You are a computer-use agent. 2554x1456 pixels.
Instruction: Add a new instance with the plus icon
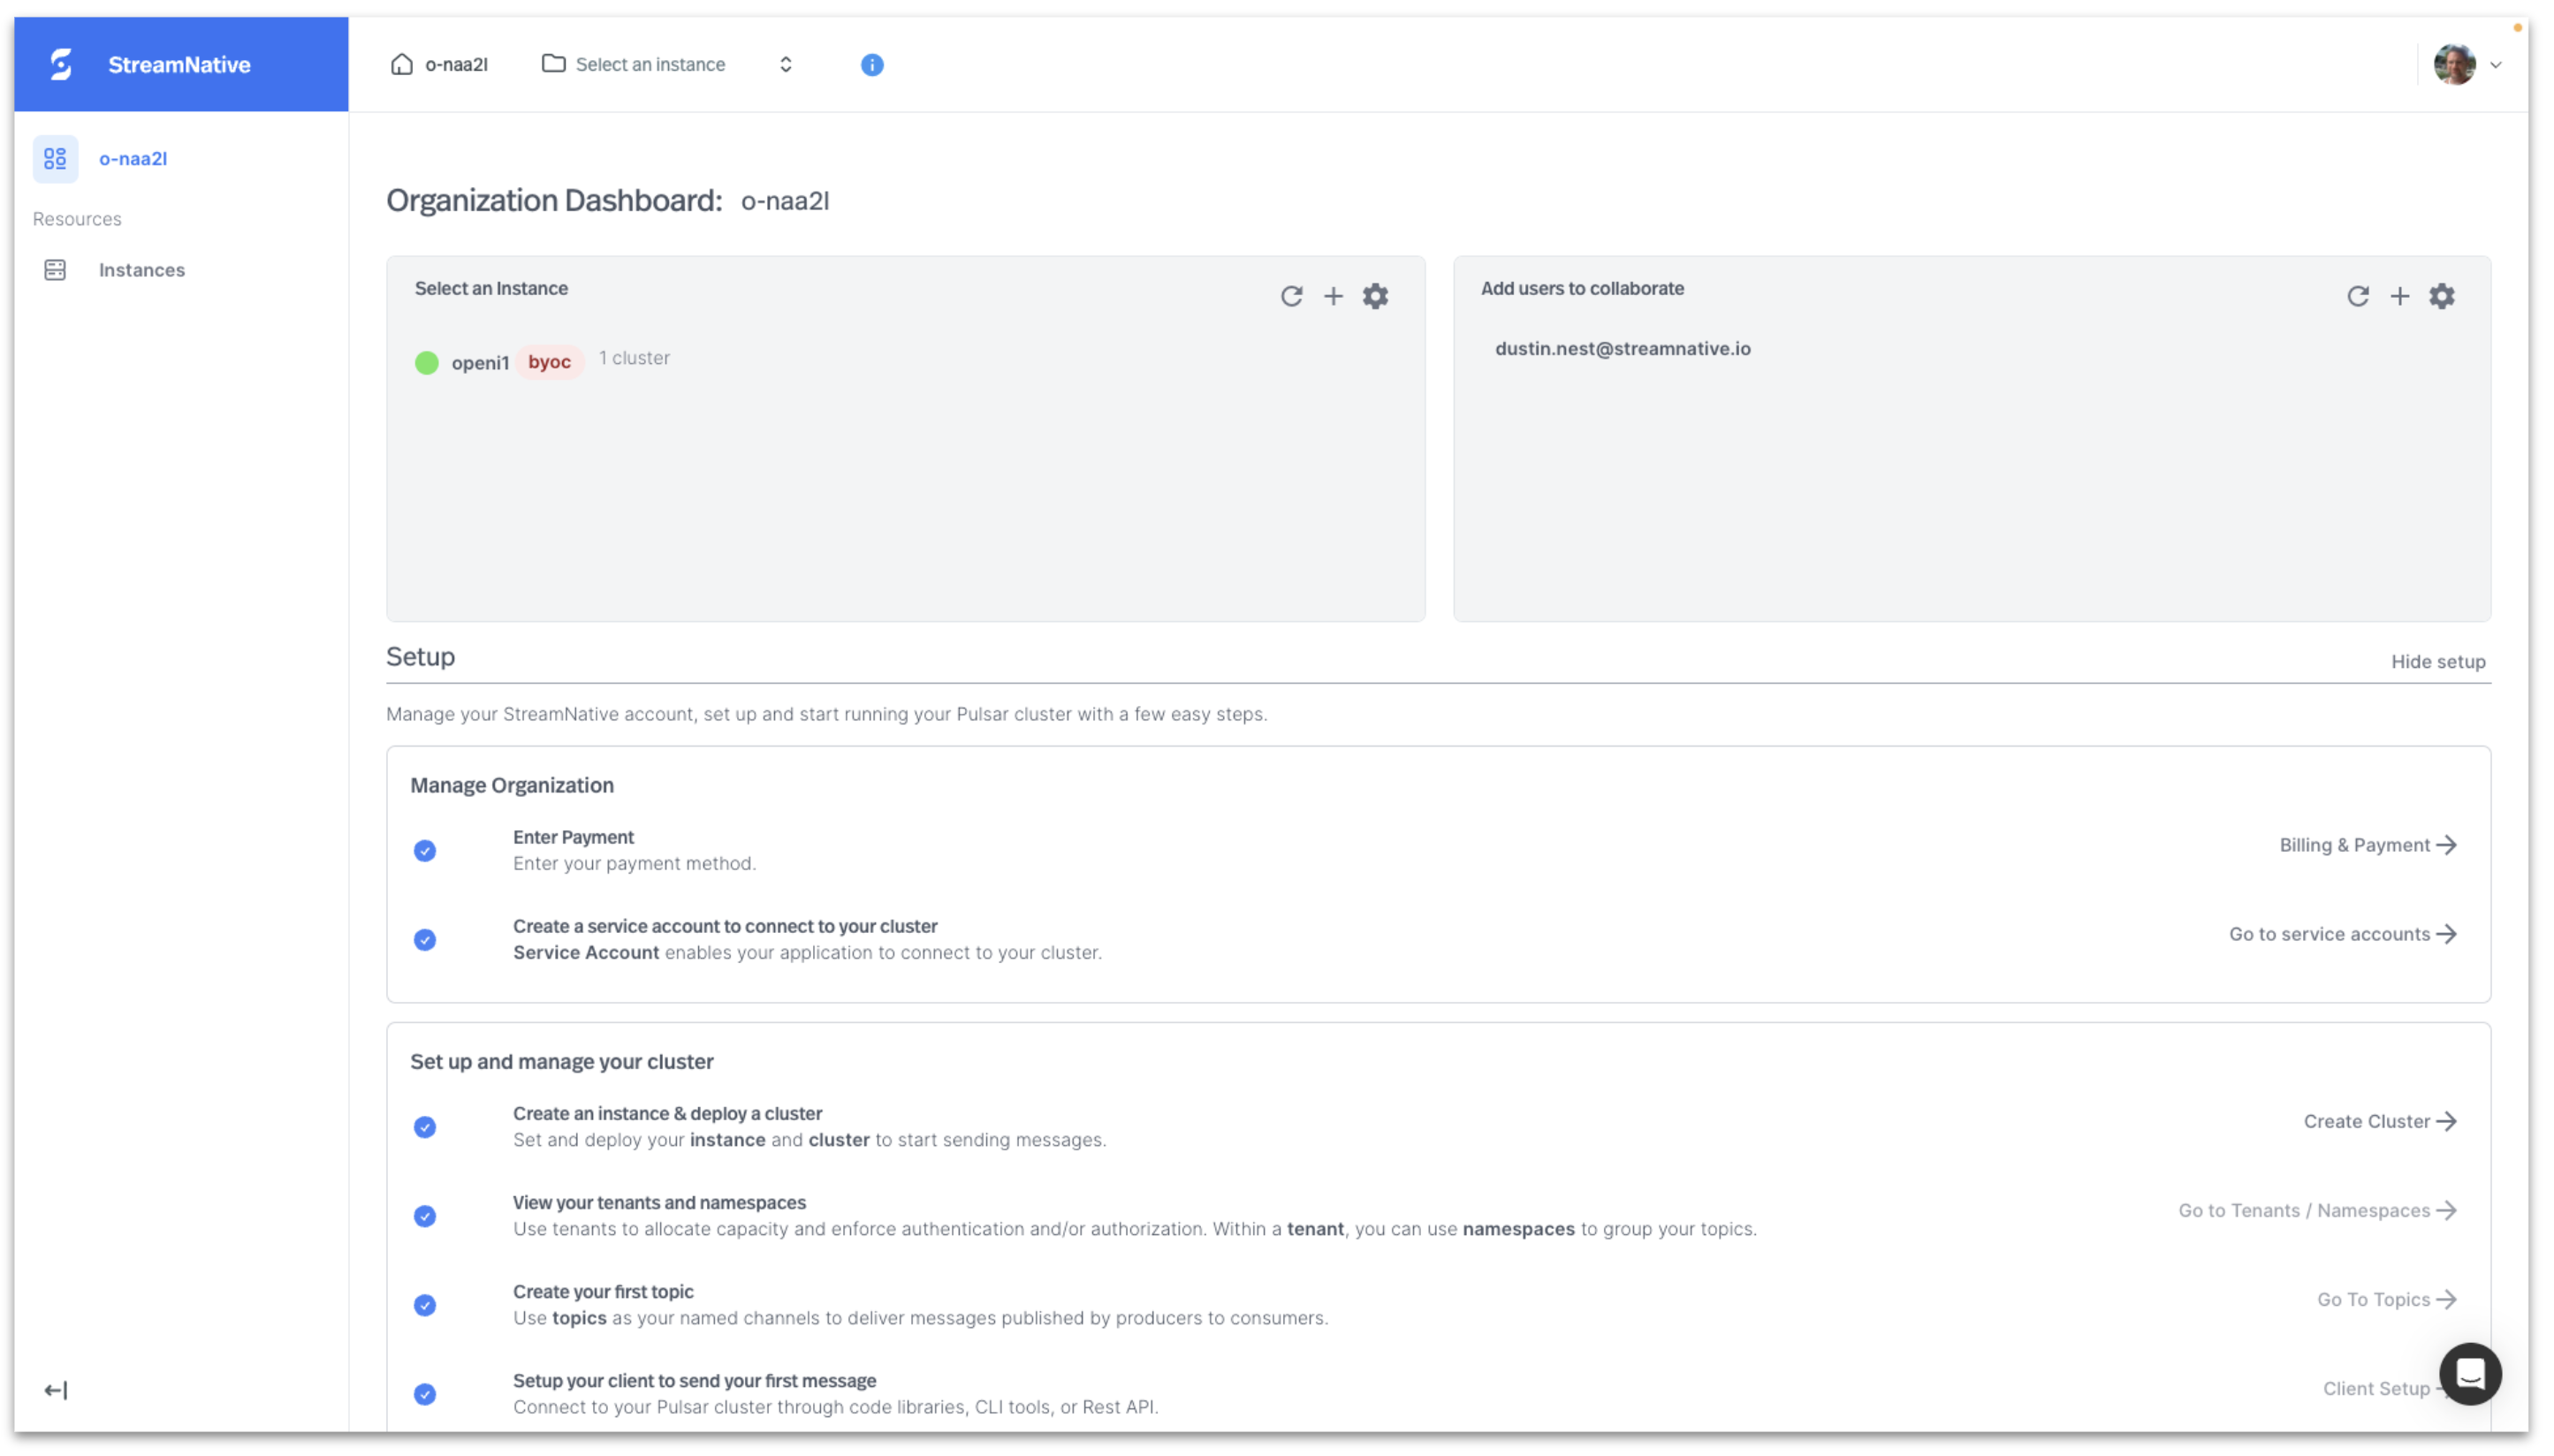1334,296
